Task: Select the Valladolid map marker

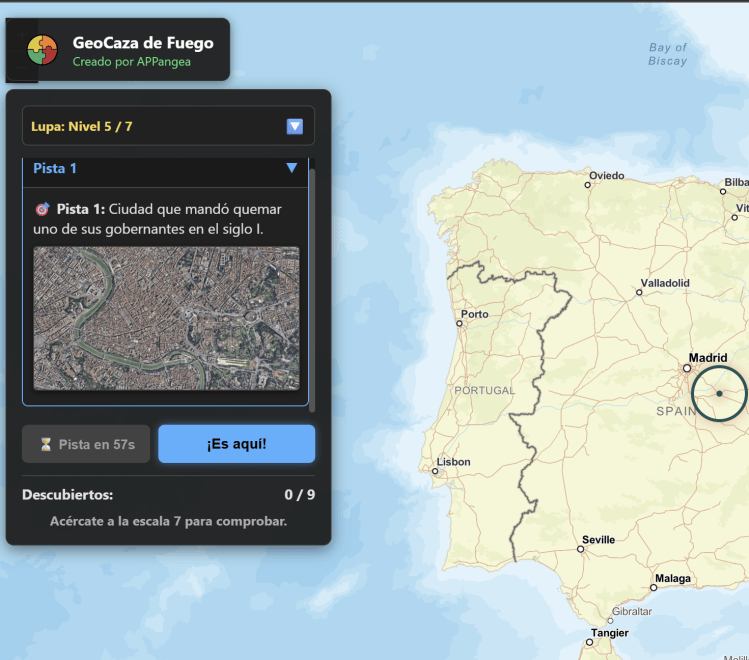Action: pyautogui.click(x=639, y=293)
